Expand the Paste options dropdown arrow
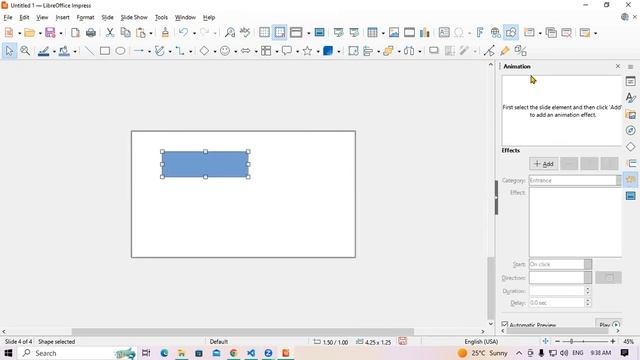 [151, 33]
